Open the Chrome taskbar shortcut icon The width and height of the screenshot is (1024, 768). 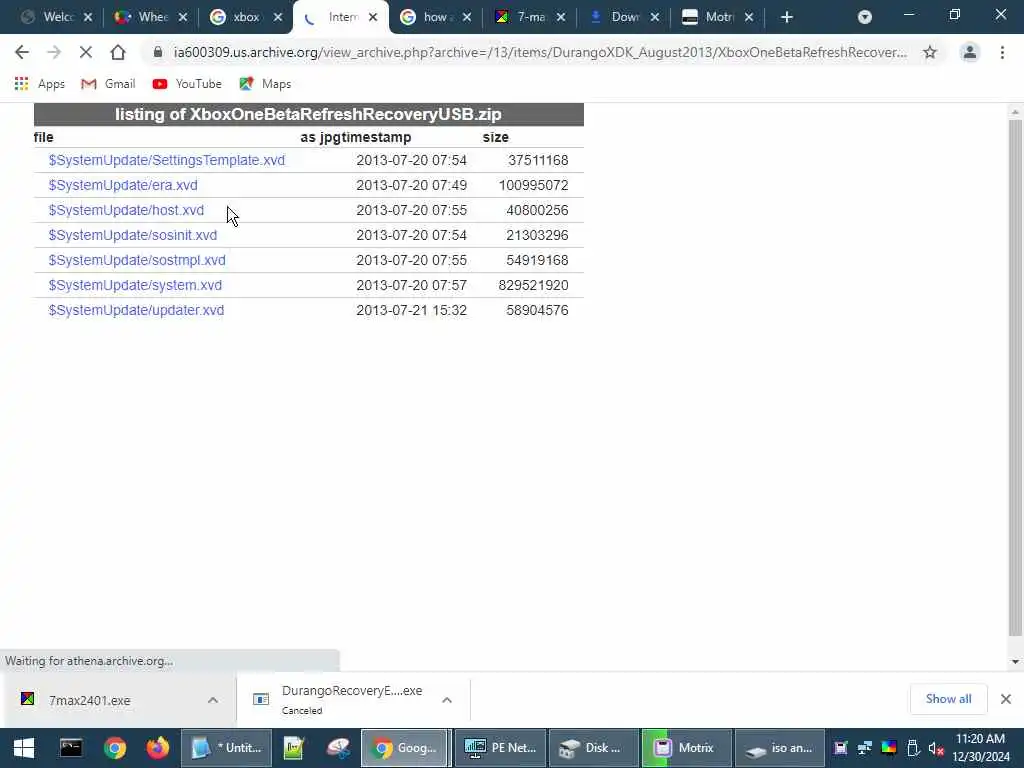point(114,748)
